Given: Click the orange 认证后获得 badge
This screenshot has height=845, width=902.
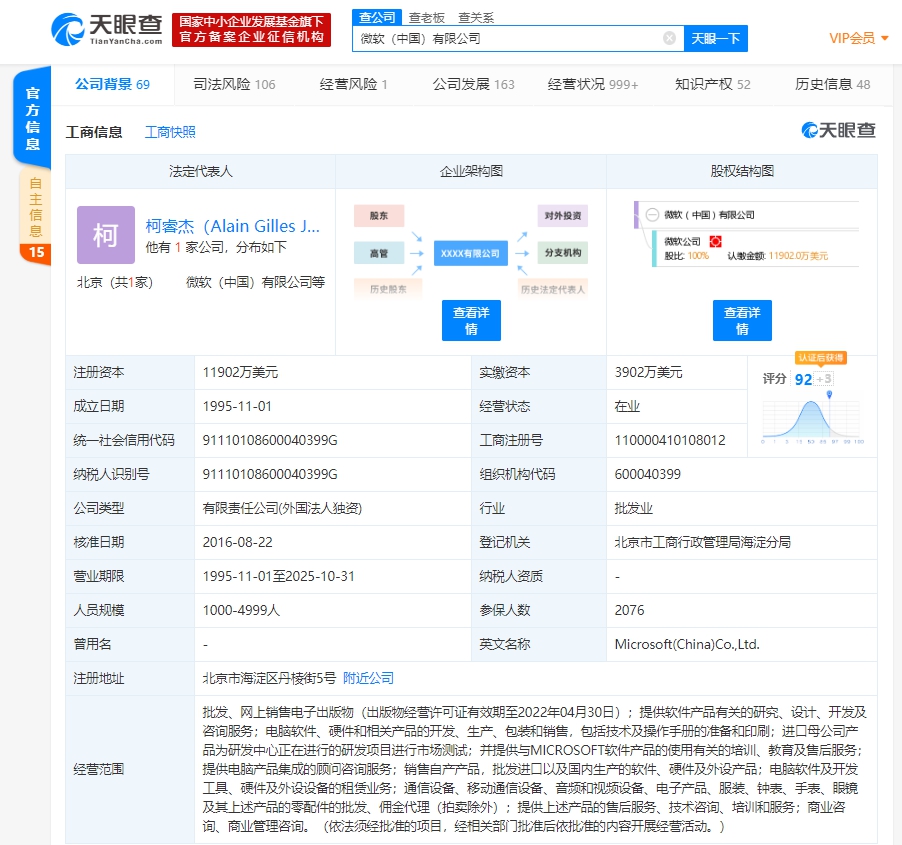Looking at the screenshot, I should tap(820, 357).
